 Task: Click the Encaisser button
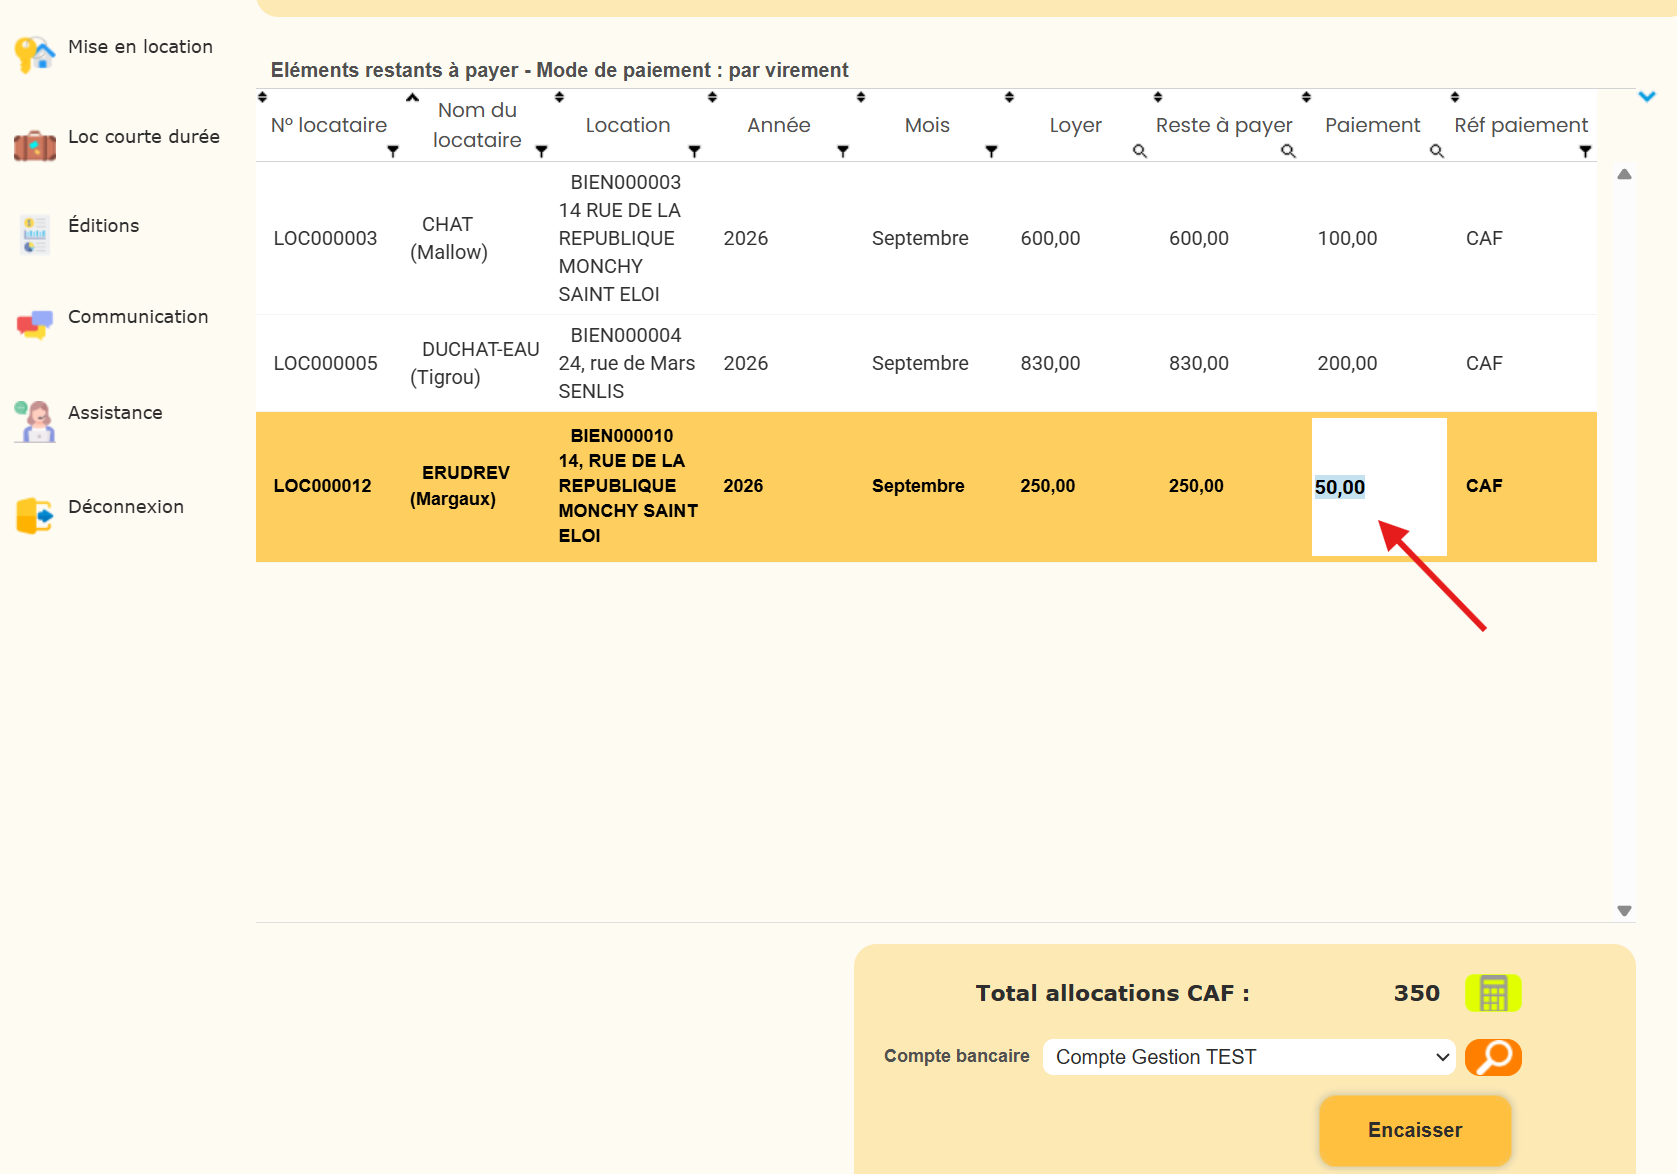tap(1415, 1130)
